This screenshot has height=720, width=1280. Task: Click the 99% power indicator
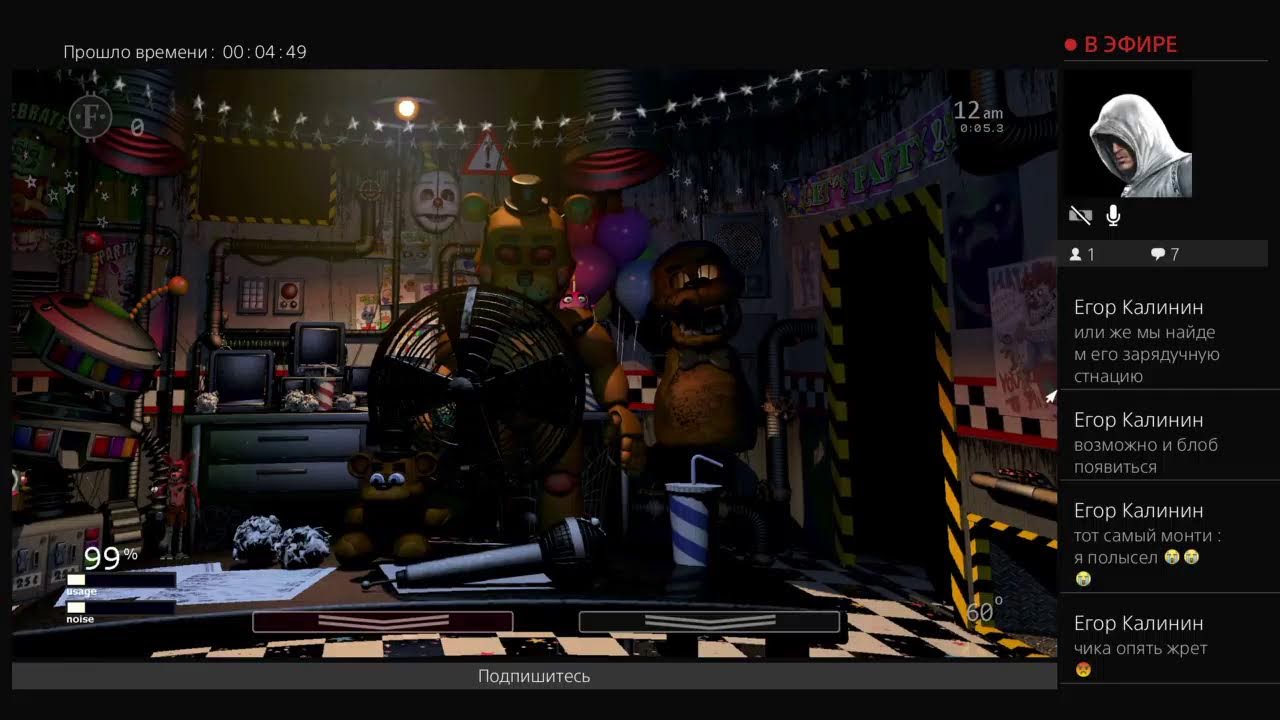pyautogui.click(x=111, y=557)
